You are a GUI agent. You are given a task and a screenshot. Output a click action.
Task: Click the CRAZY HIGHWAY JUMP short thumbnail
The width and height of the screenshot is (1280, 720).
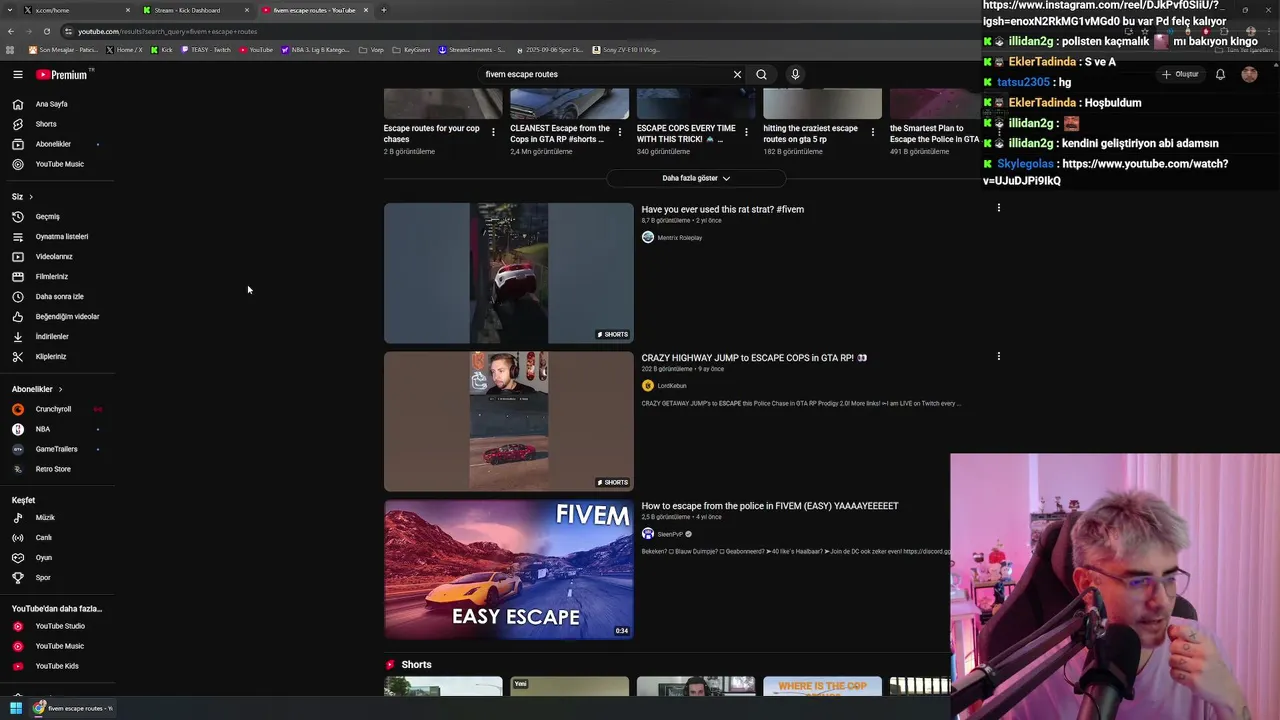click(508, 421)
